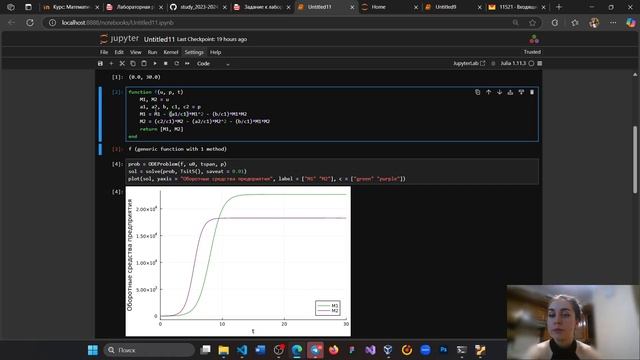Delete the active cell with trash icon

pos(532,92)
